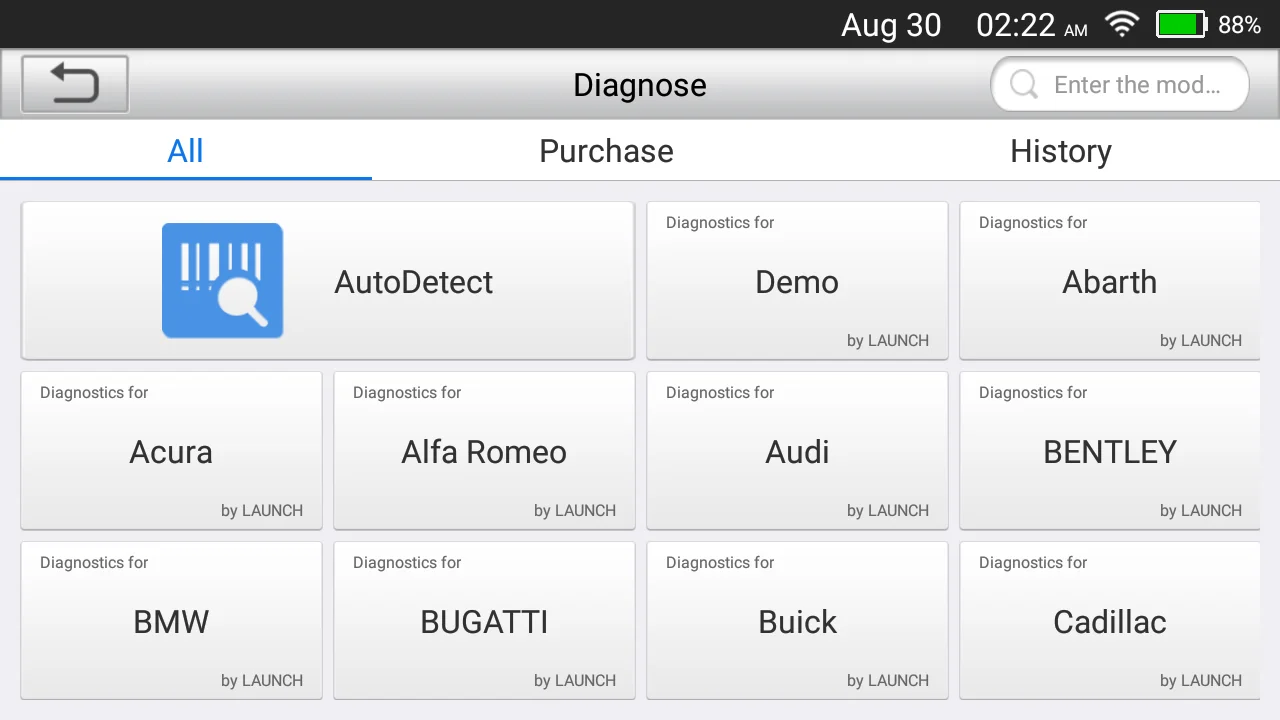The height and width of the screenshot is (720, 1280).
Task: Open Buick diagnostics
Action: click(x=797, y=621)
